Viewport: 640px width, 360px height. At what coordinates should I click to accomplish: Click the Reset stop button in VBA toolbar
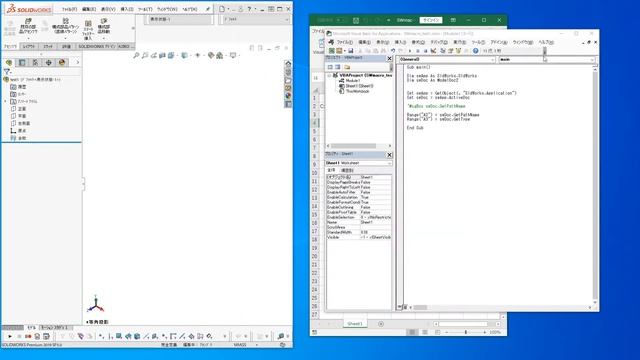[x=425, y=51]
